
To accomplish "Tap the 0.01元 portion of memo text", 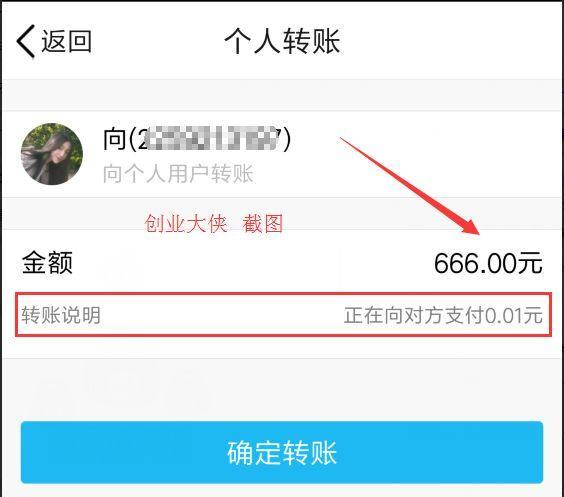I will pyautogui.click(x=514, y=315).
